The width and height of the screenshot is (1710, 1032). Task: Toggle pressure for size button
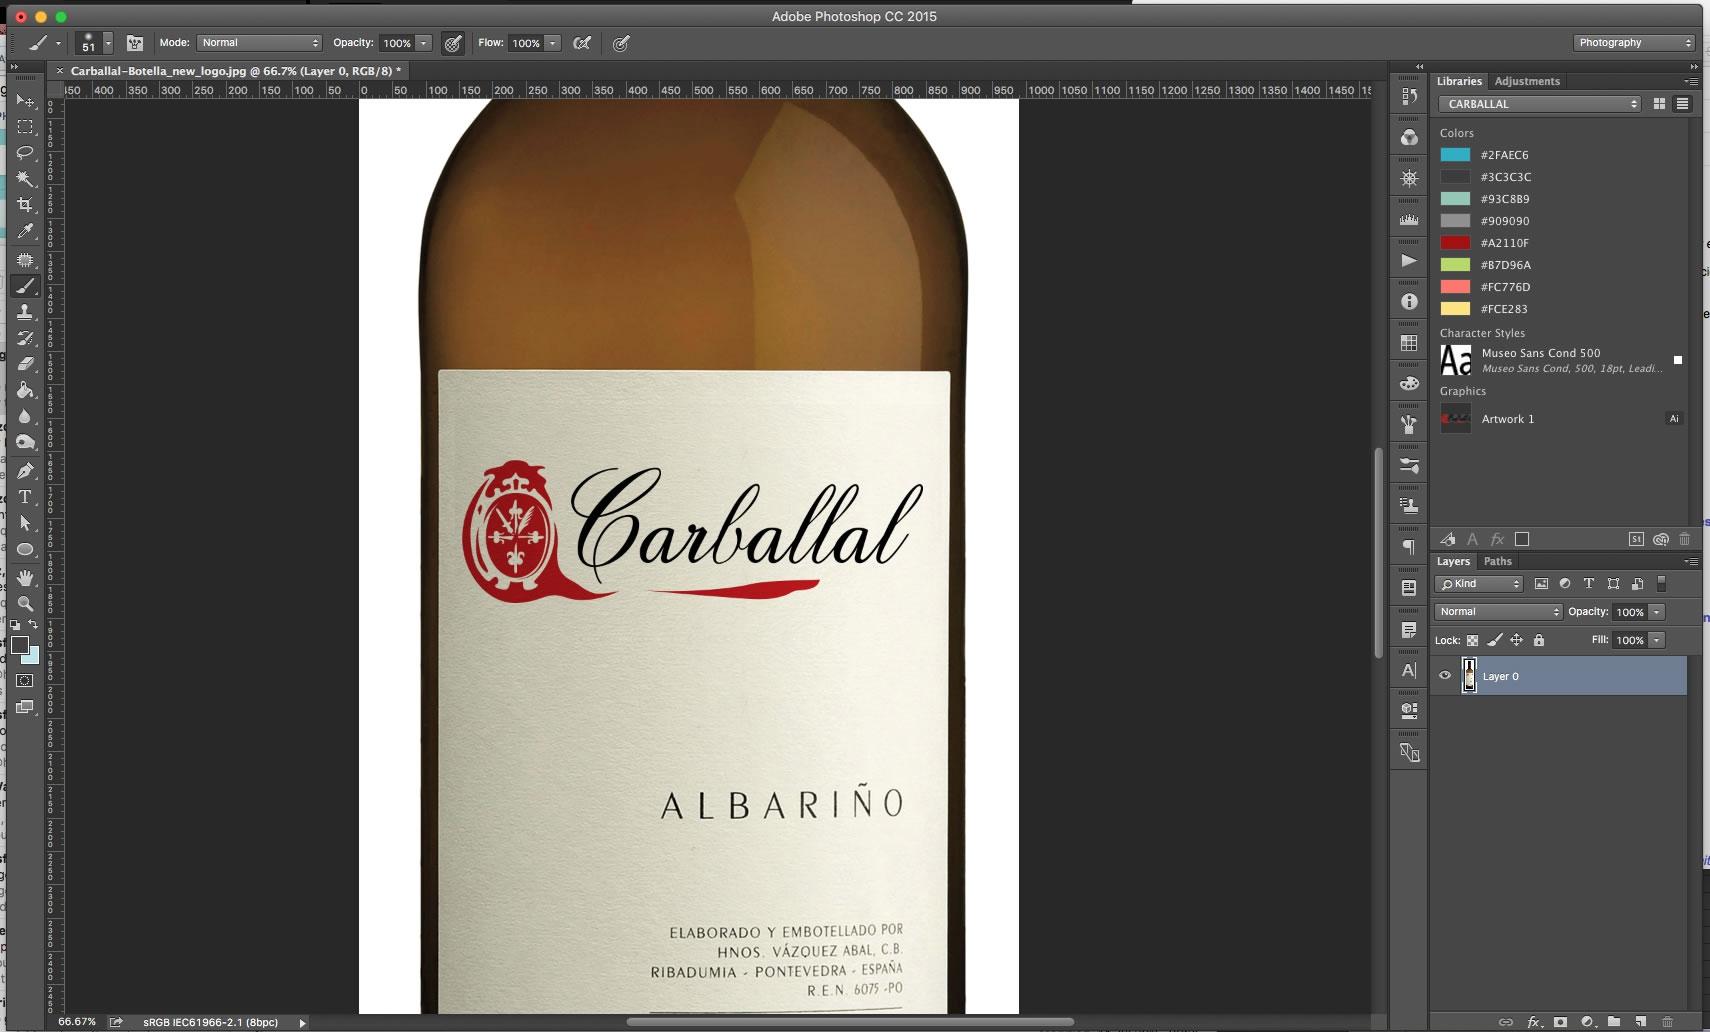click(621, 43)
